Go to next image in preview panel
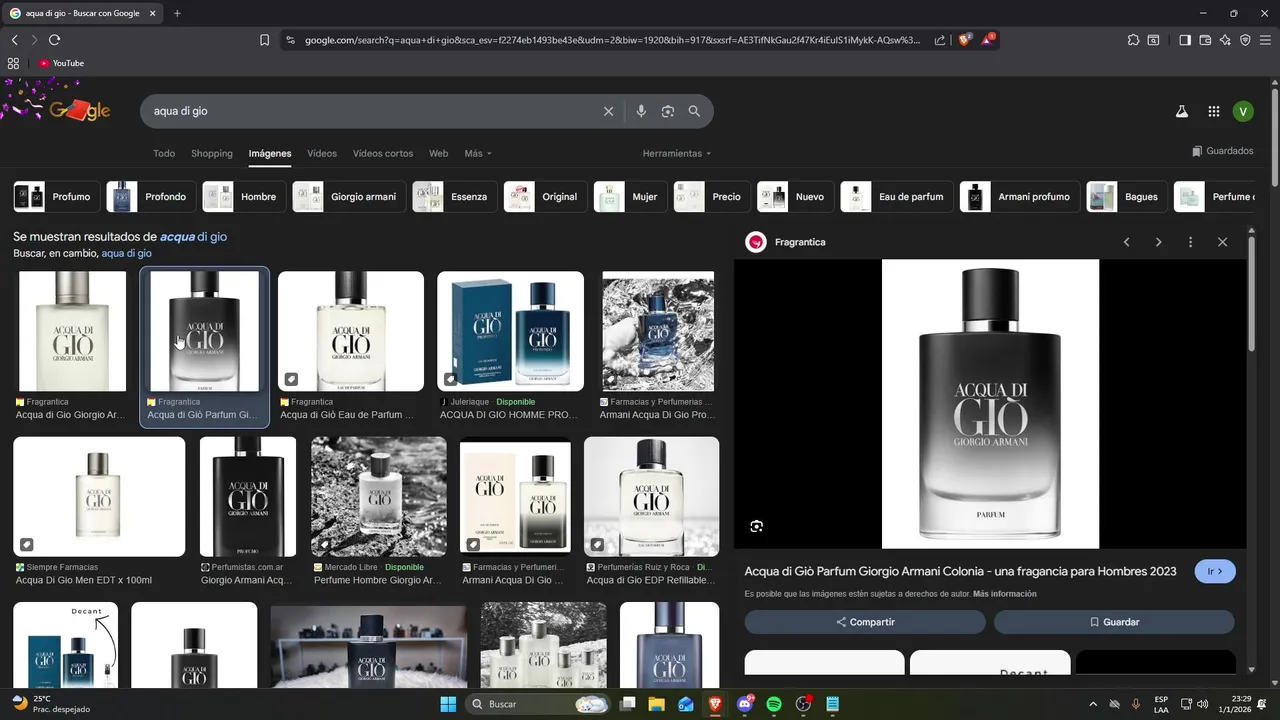The width and height of the screenshot is (1280, 720). pos(1159,242)
